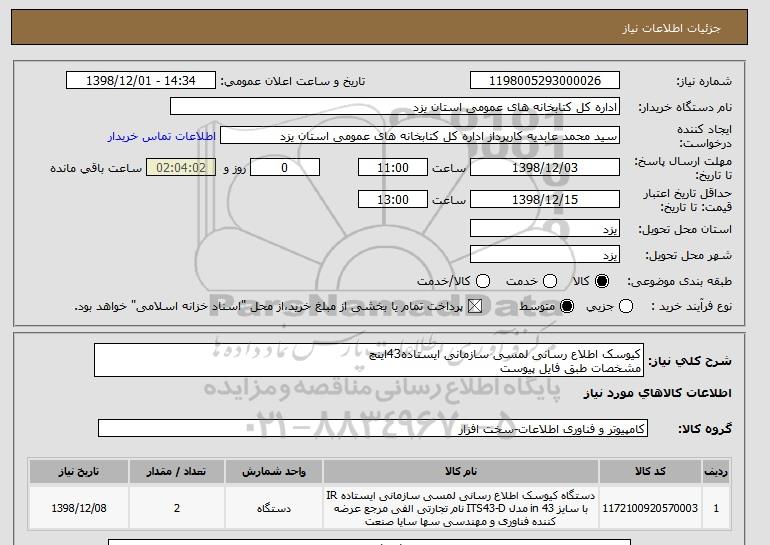Screen dimensions: 770x545
Task: Click the quantity cell showing 2
Action: tap(177, 508)
